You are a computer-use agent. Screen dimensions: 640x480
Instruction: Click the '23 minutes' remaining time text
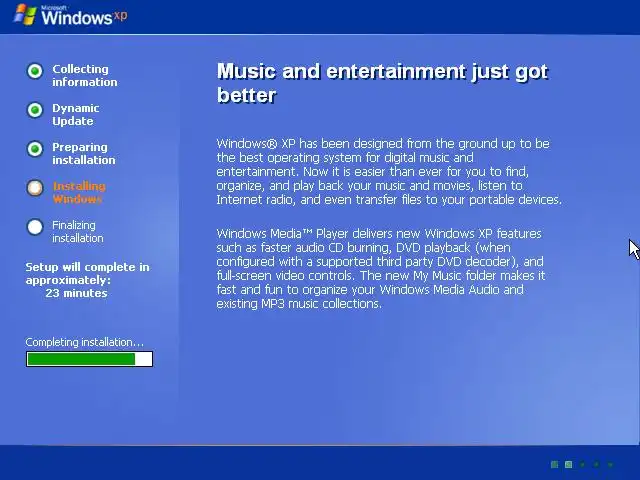pyautogui.click(x=76, y=293)
